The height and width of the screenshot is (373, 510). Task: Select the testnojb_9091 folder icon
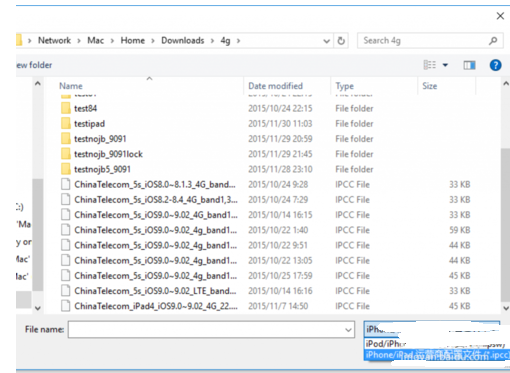[x=66, y=139]
